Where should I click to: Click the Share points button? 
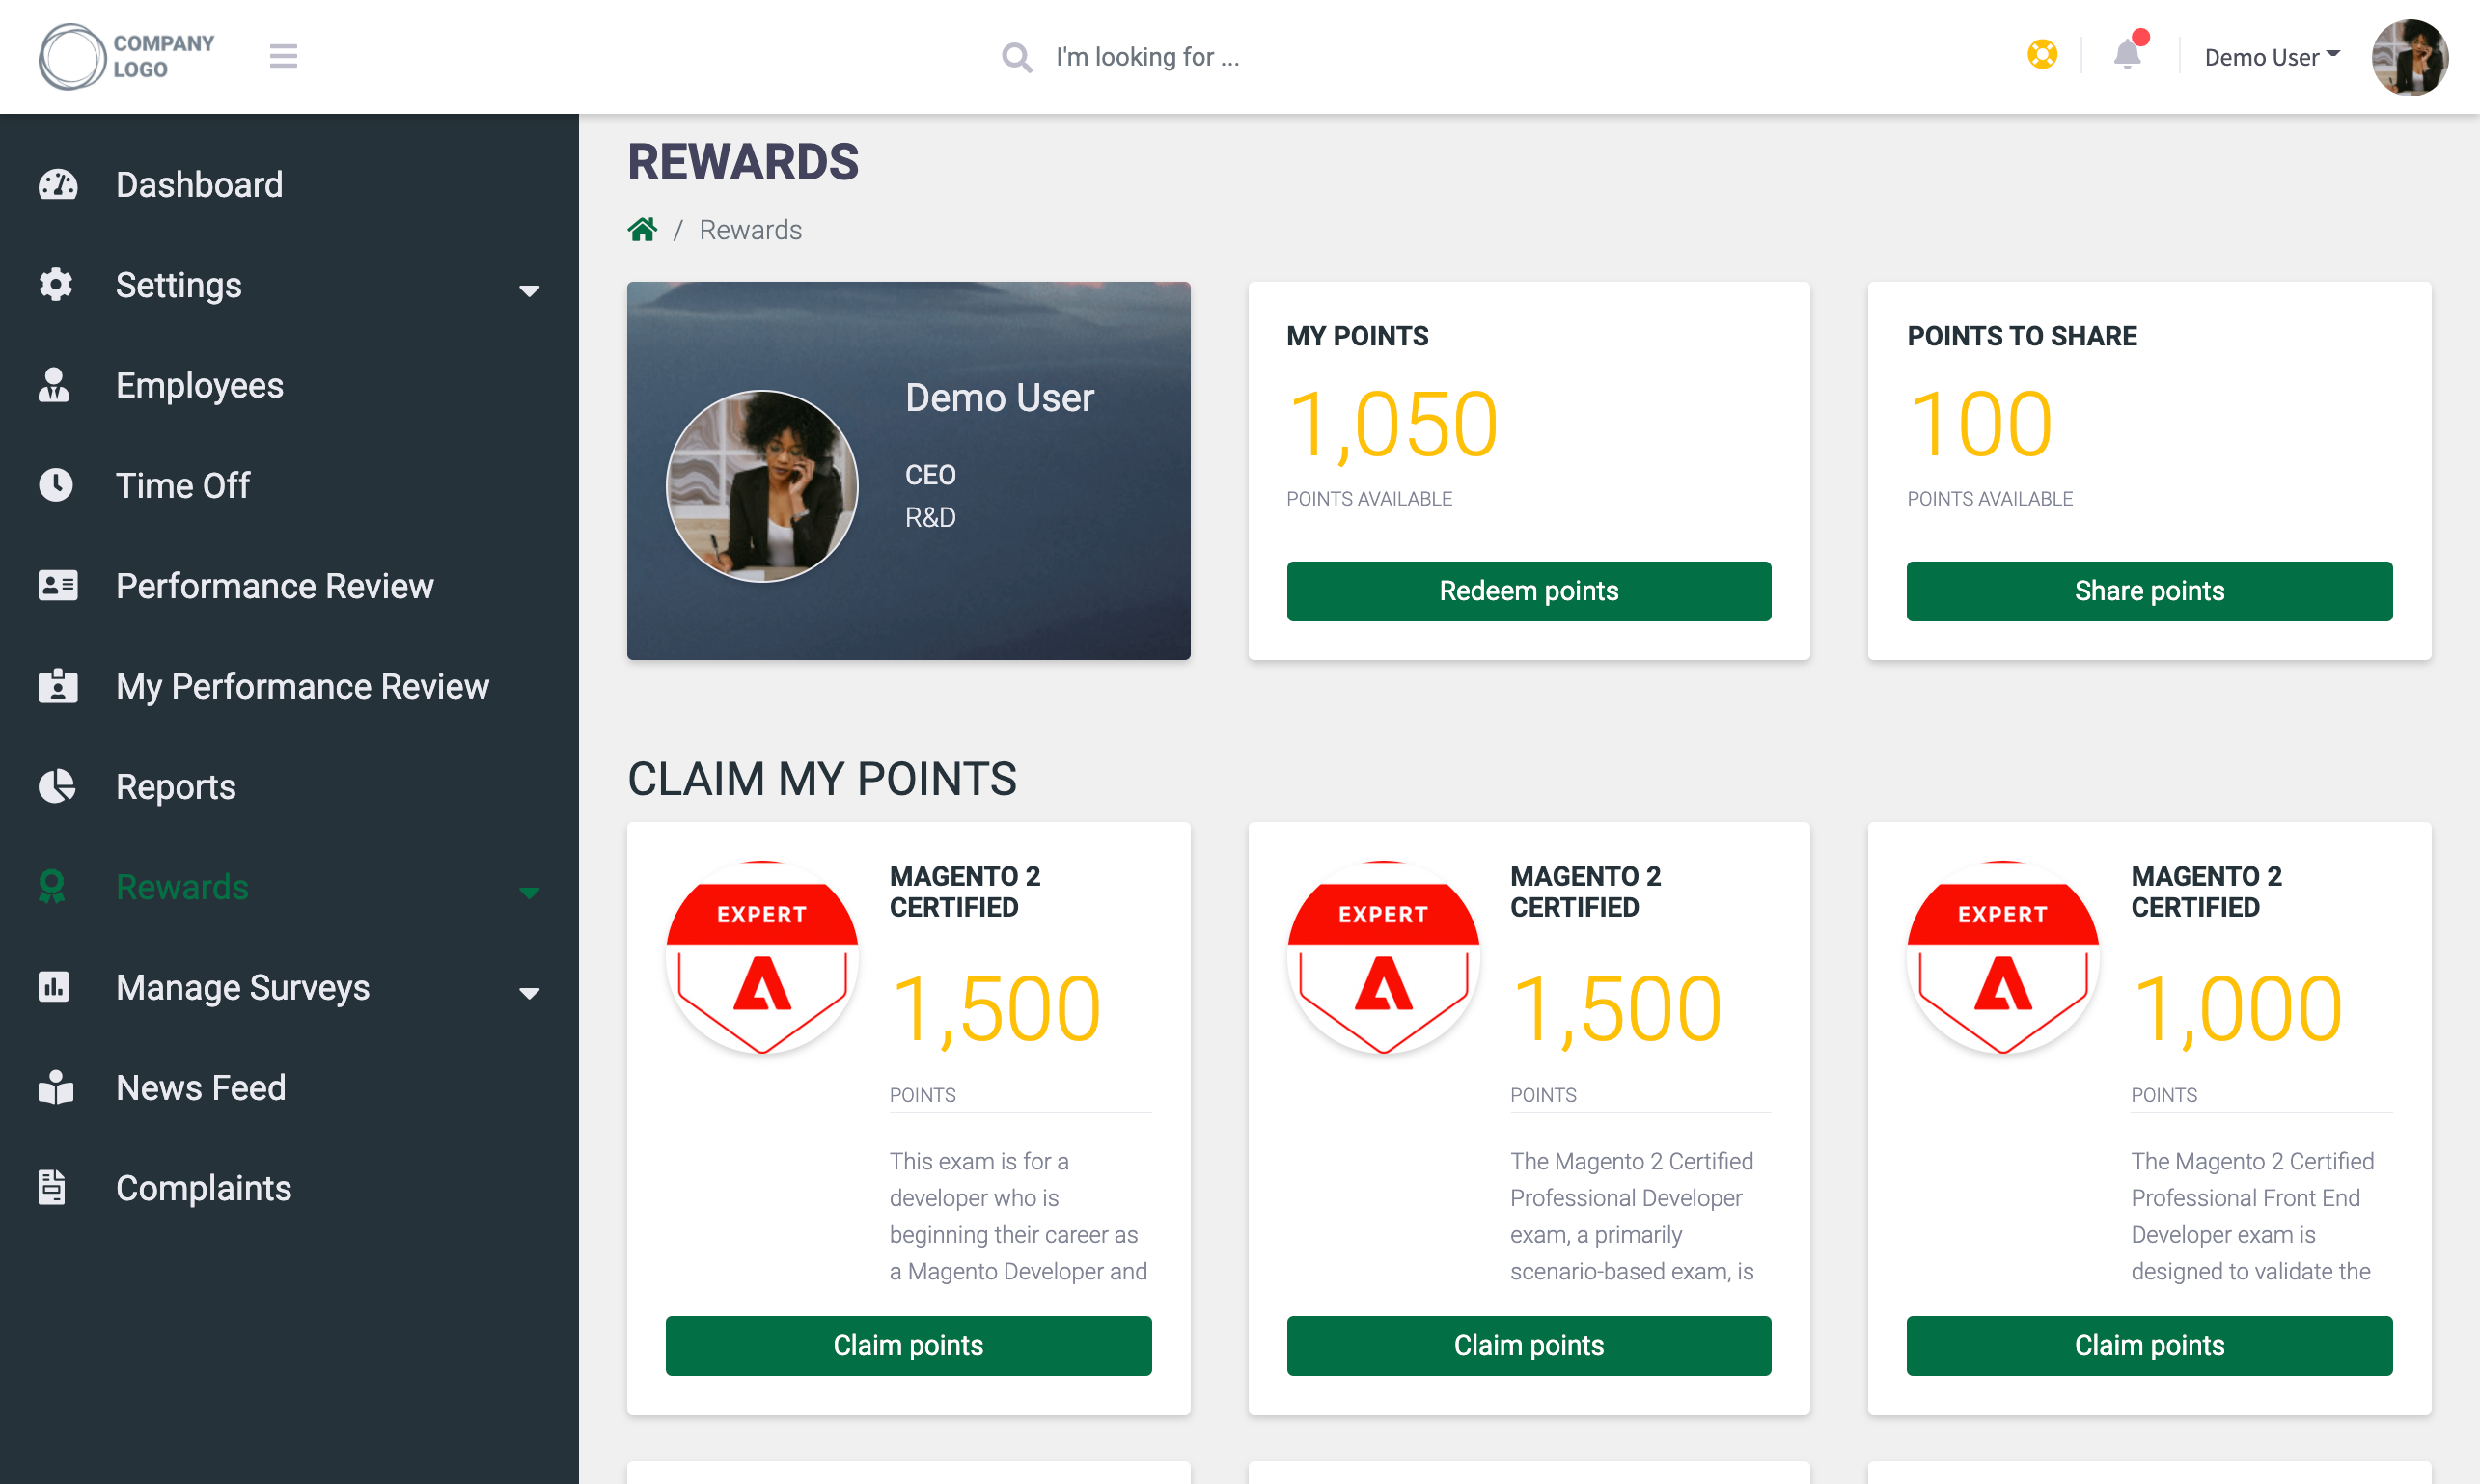2149,591
